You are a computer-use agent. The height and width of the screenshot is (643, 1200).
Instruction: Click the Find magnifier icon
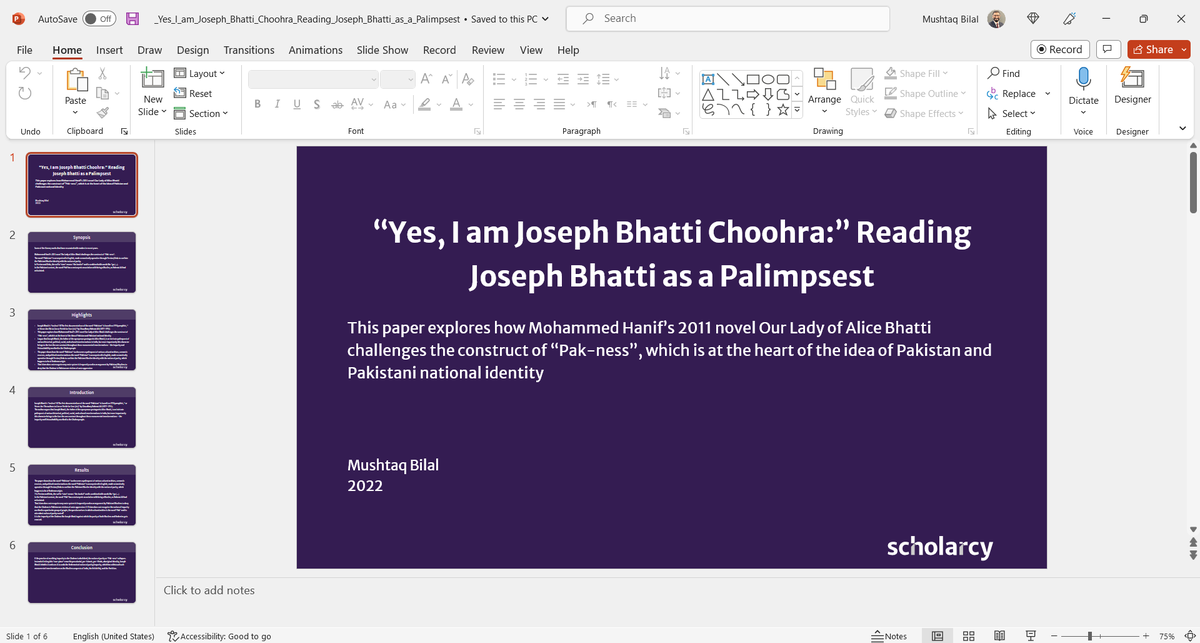(x=993, y=73)
